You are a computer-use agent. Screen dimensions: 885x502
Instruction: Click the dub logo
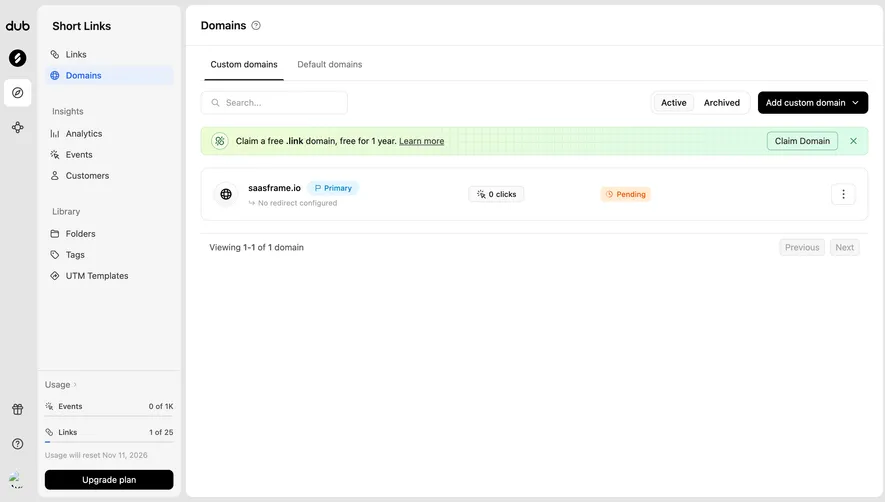tap(17, 26)
